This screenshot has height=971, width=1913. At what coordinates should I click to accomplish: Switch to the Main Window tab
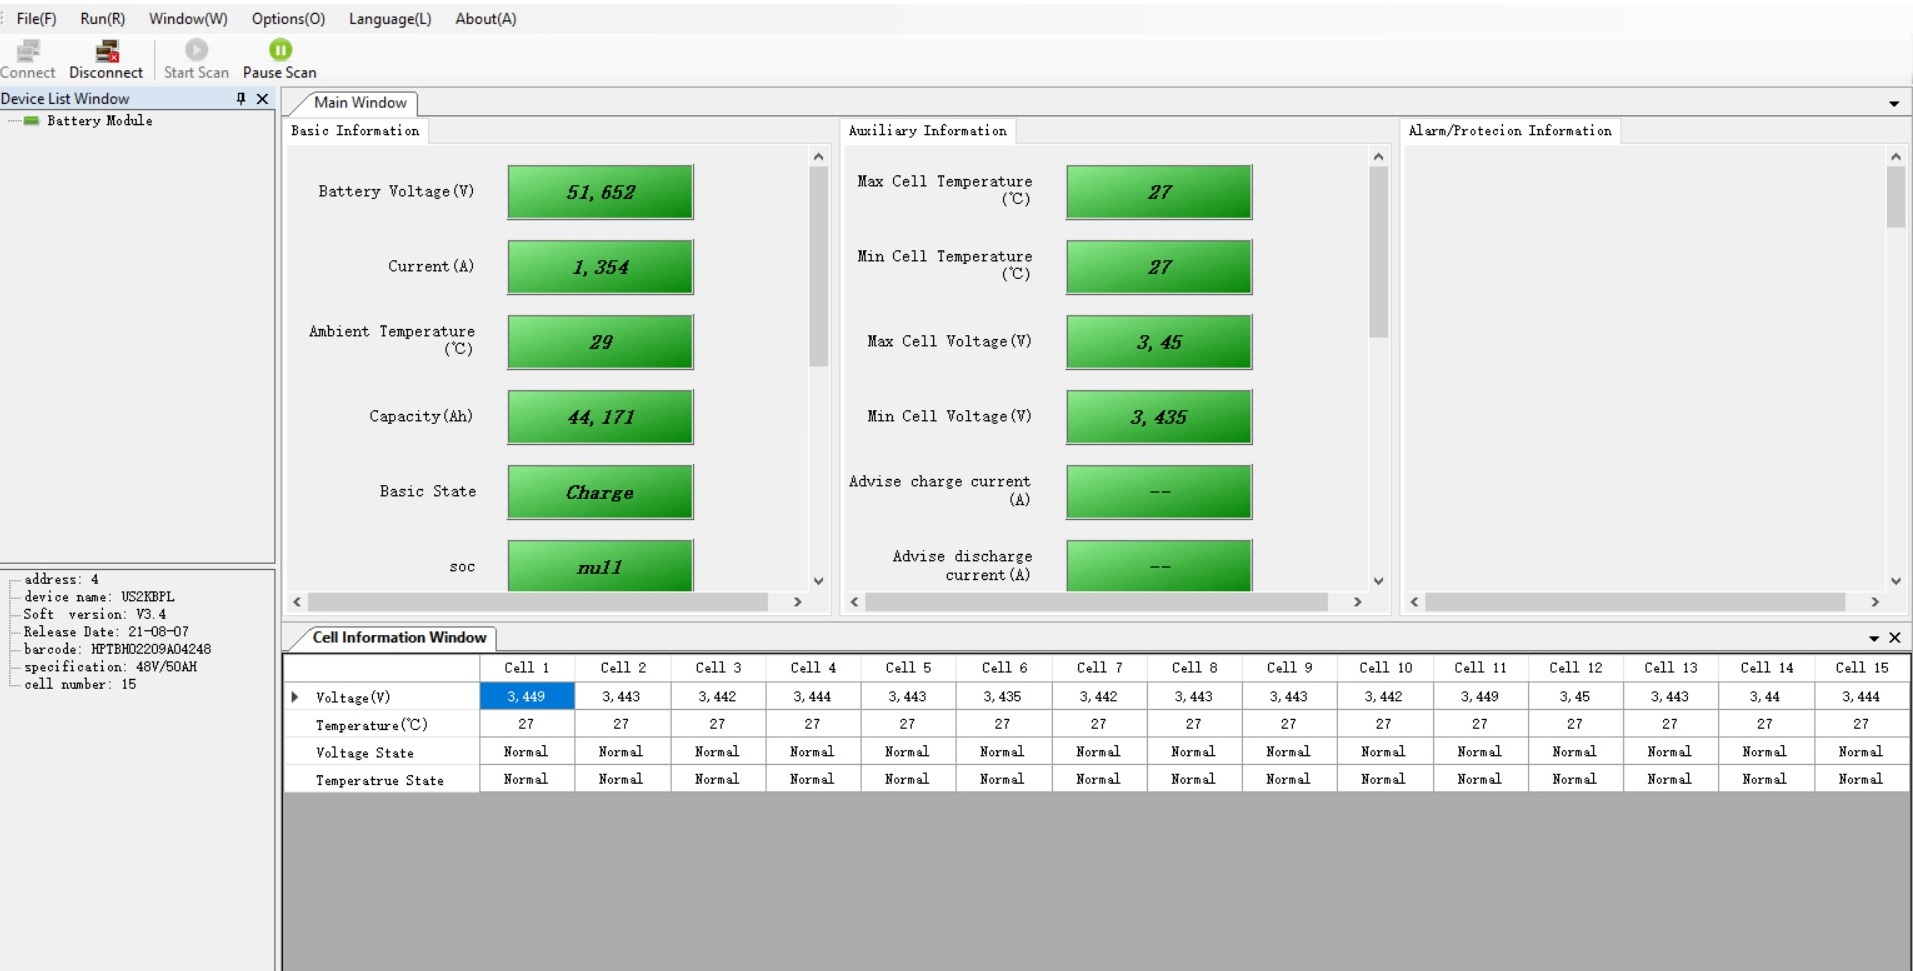tap(360, 103)
